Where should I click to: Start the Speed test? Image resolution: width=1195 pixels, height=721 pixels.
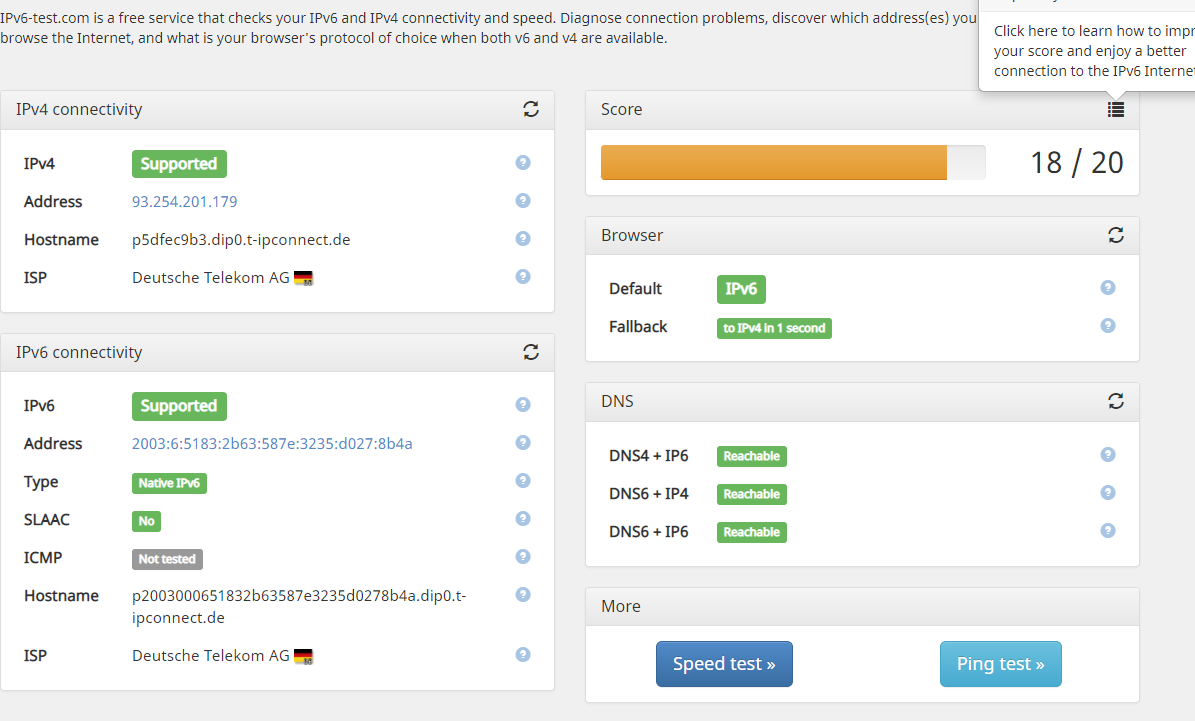click(x=724, y=664)
